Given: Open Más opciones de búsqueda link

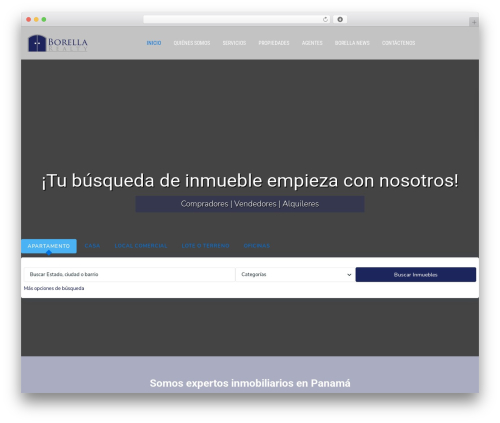Looking at the screenshot, I should pyautogui.click(x=54, y=288).
